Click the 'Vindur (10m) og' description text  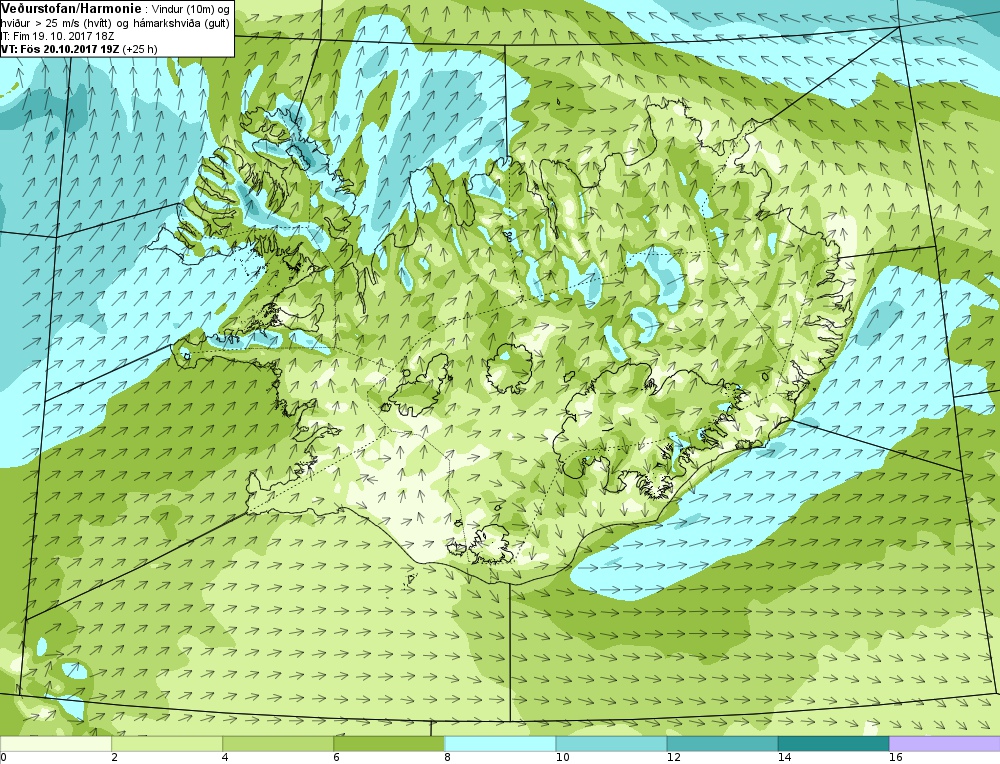tap(189, 9)
